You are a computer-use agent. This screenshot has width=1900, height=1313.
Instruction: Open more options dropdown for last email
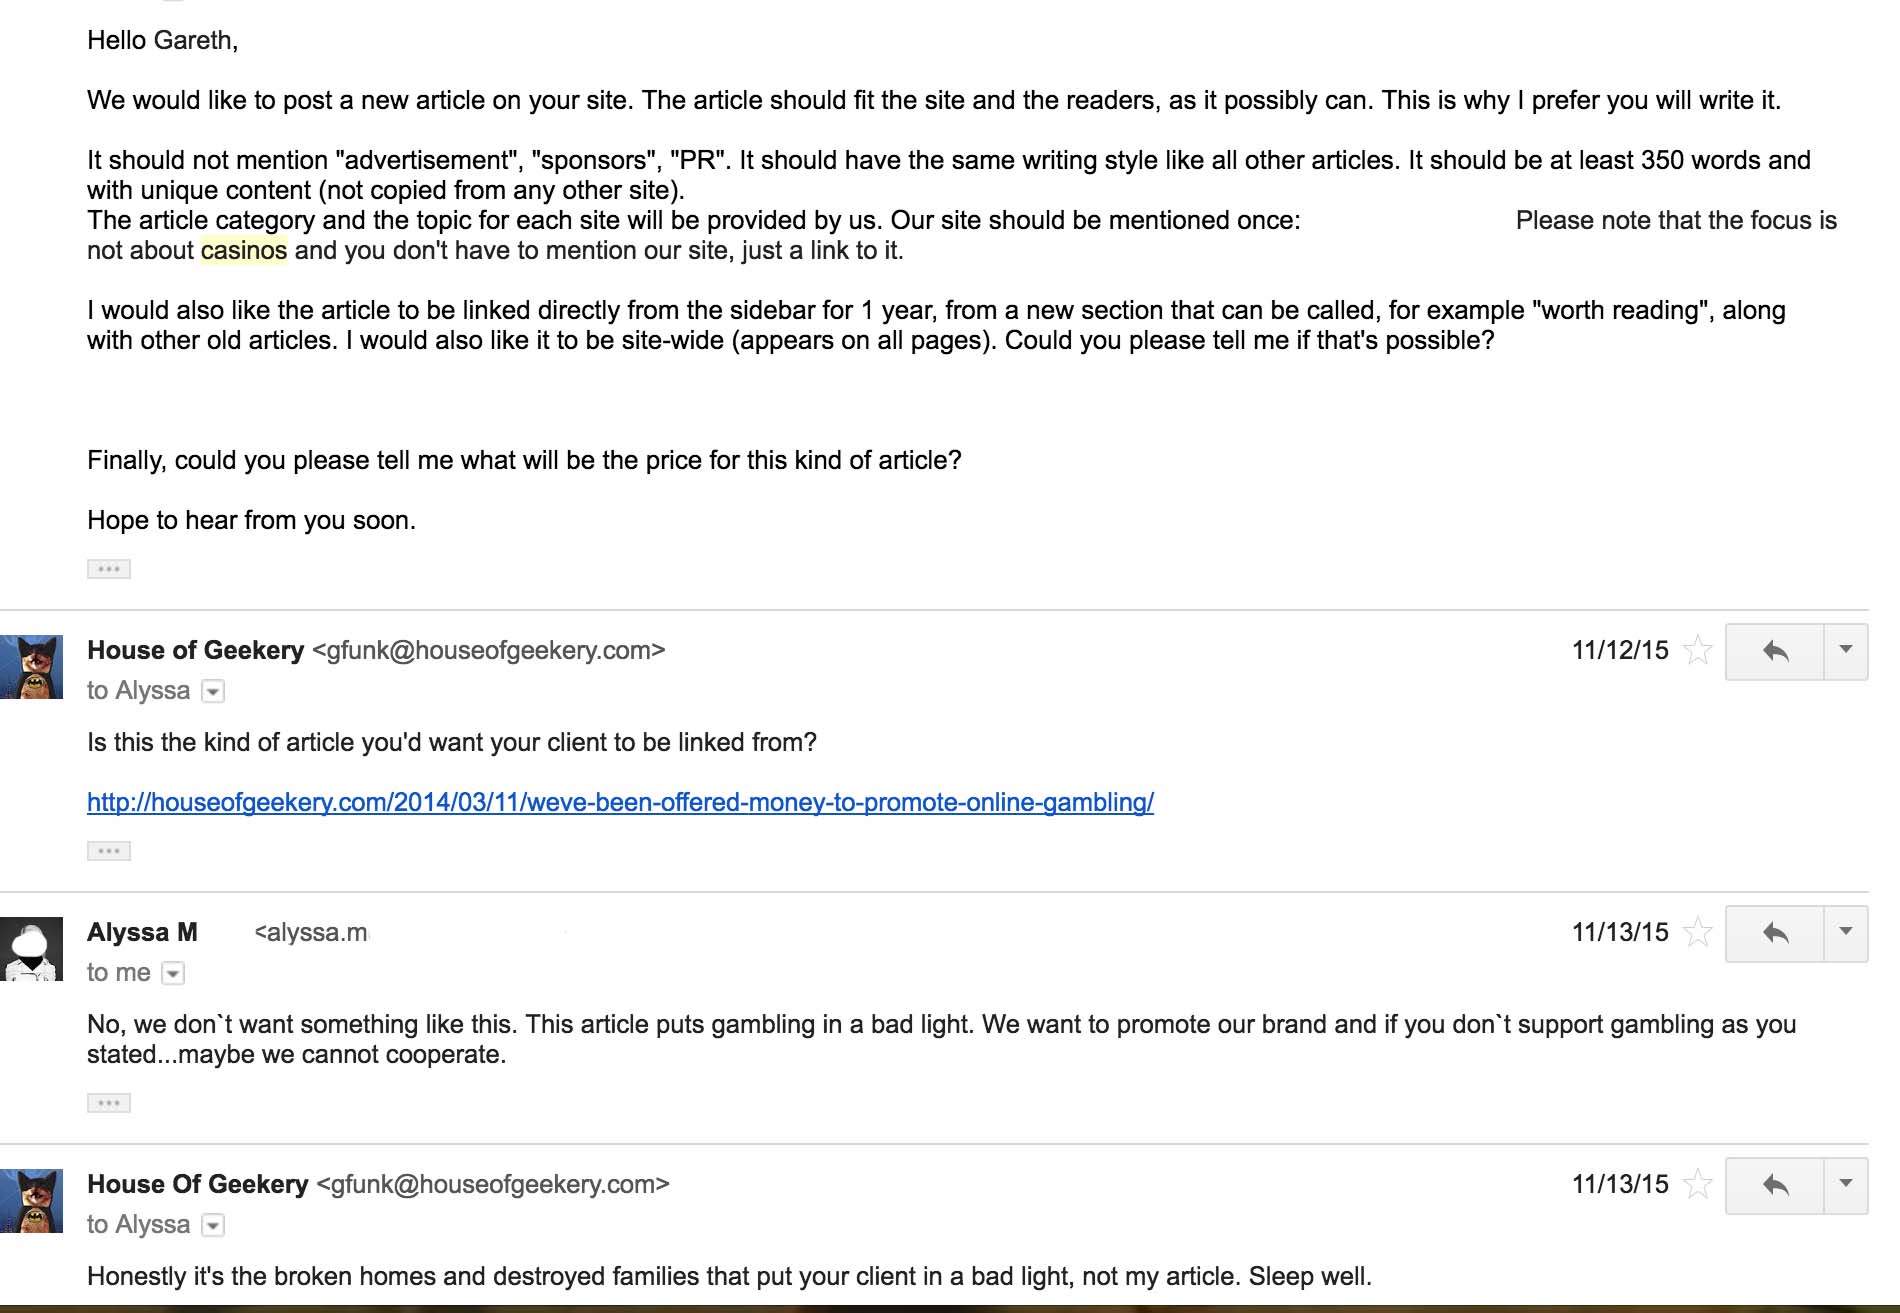1846,1185
